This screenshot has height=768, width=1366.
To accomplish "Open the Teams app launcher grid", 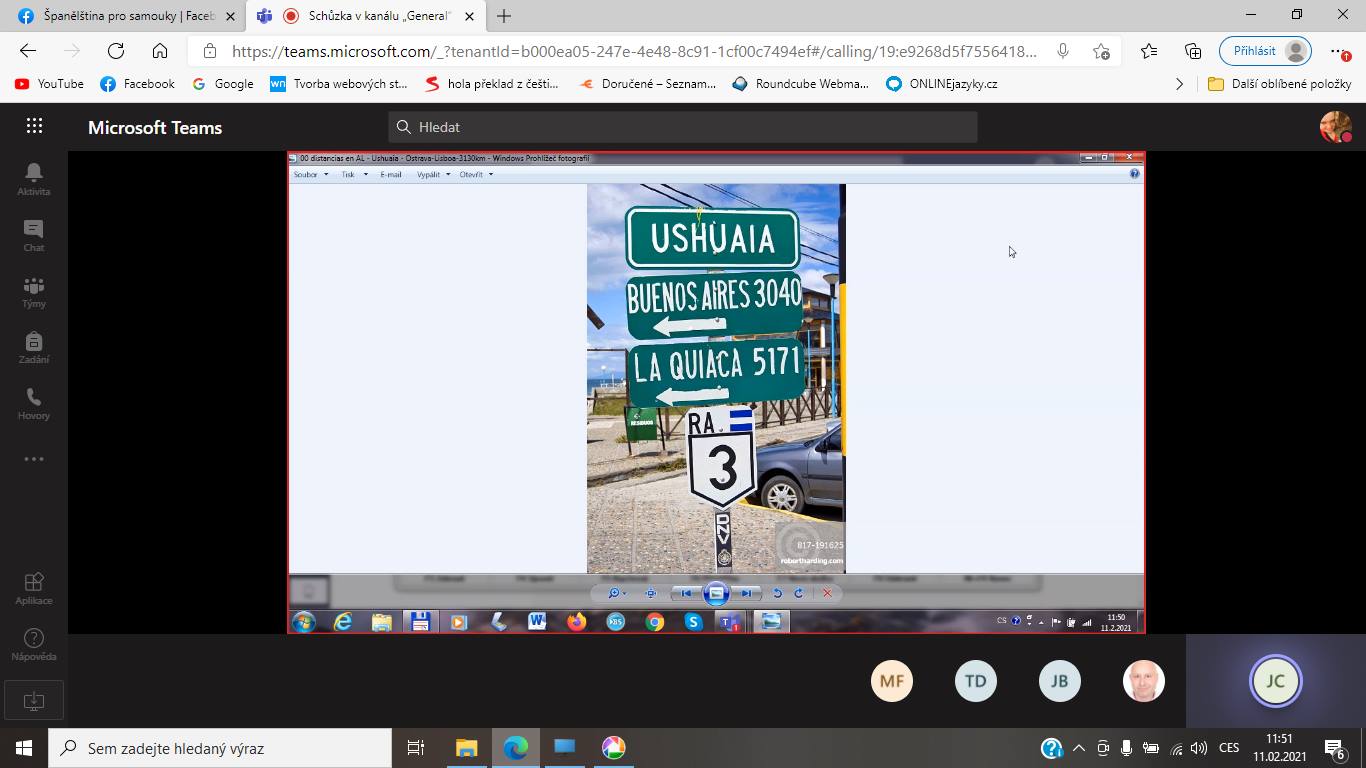I will click(x=34, y=126).
